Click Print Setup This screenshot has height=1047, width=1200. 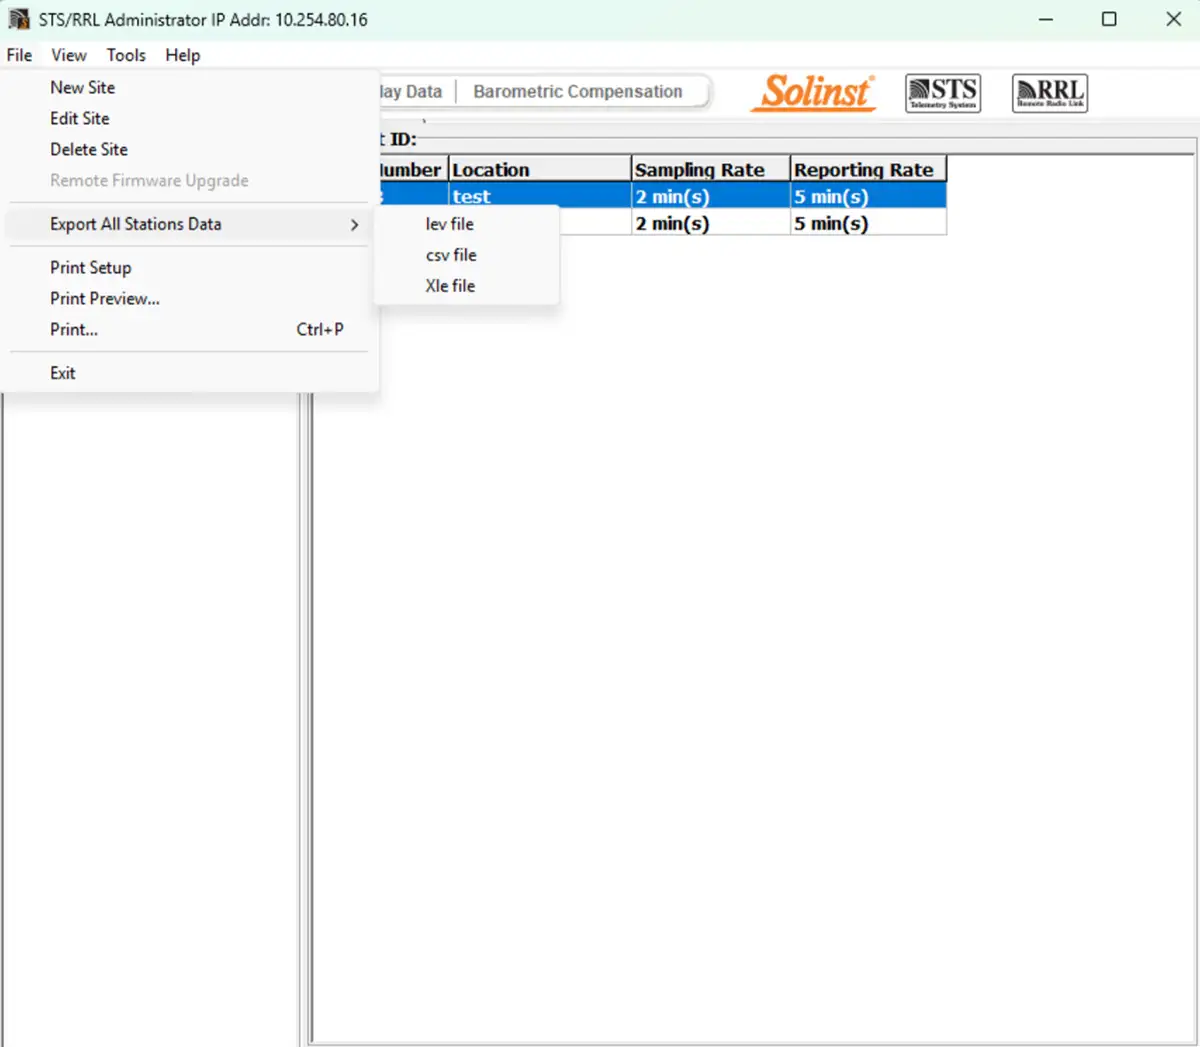pyautogui.click(x=90, y=267)
